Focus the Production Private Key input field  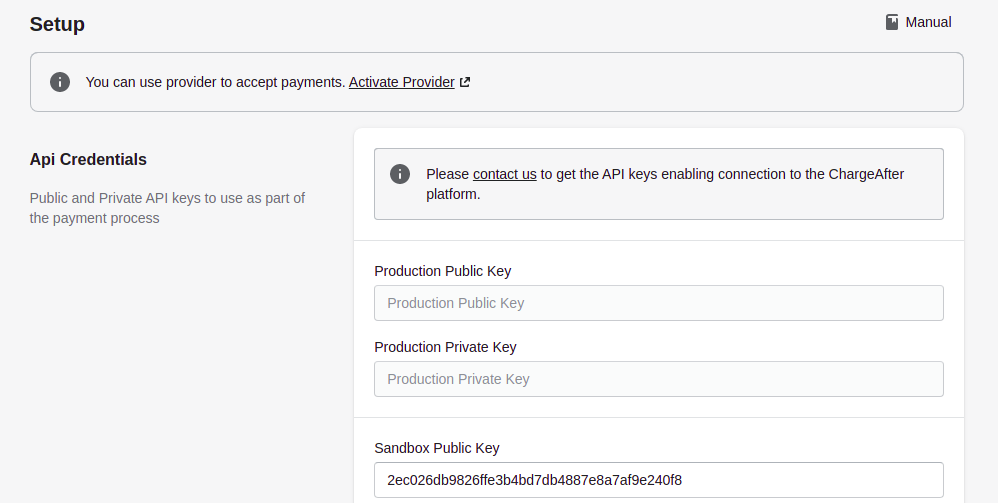tap(658, 379)
